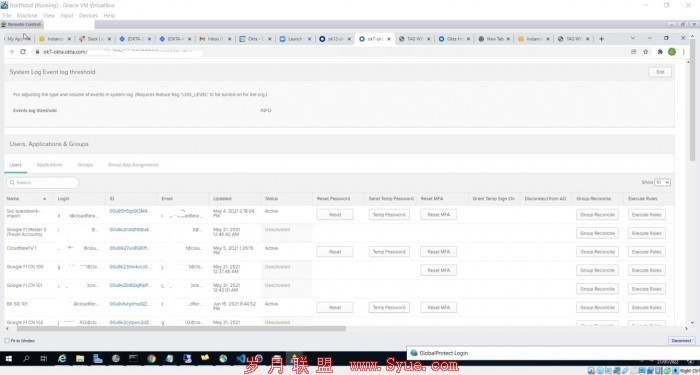Click the Disconnect button

pyautogui.click(x=682, y=341)
